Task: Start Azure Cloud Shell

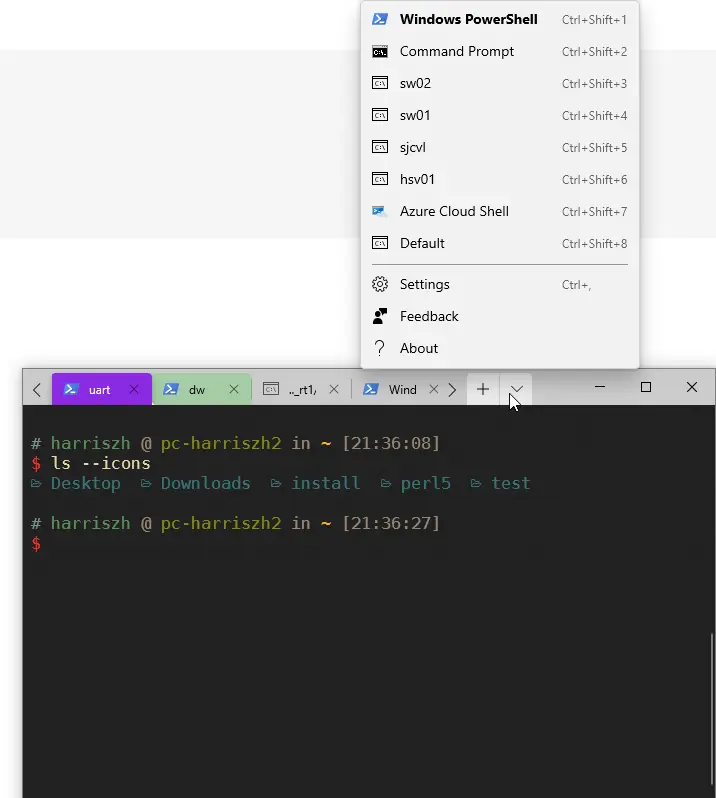Action: [x=500, y=212]
